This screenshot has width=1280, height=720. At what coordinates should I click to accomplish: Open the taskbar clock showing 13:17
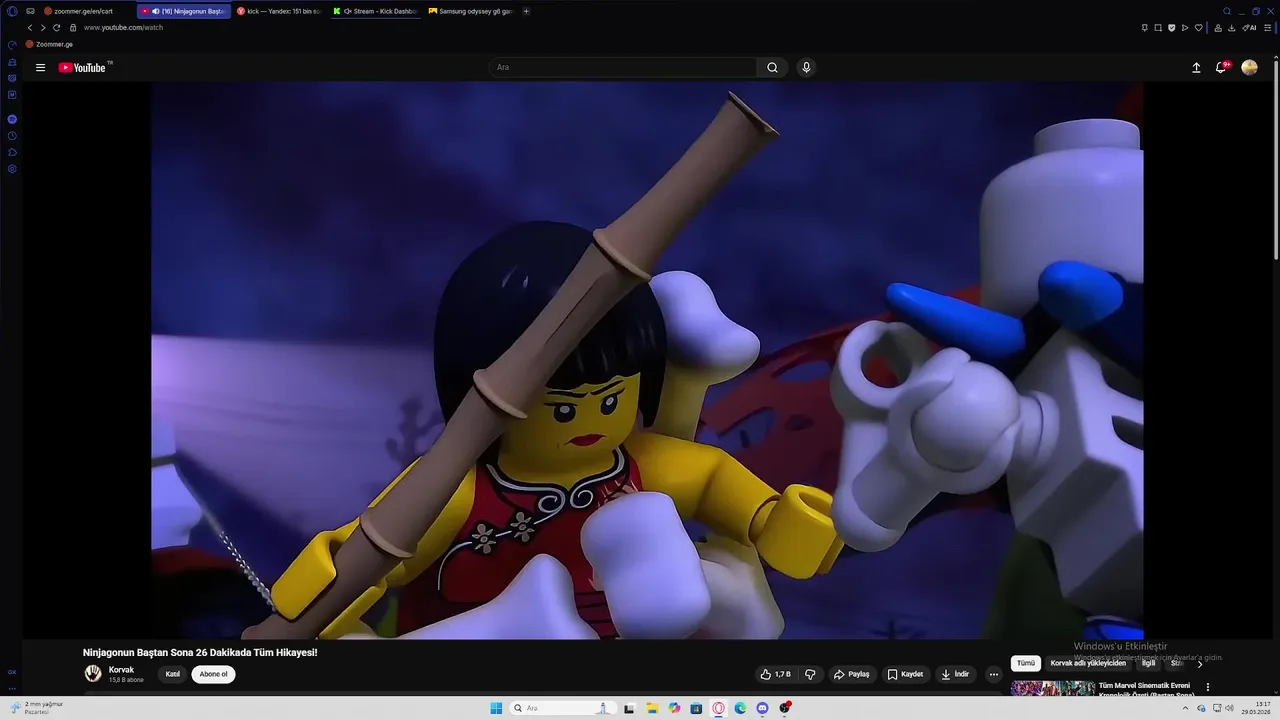(x=1256, y=708)
